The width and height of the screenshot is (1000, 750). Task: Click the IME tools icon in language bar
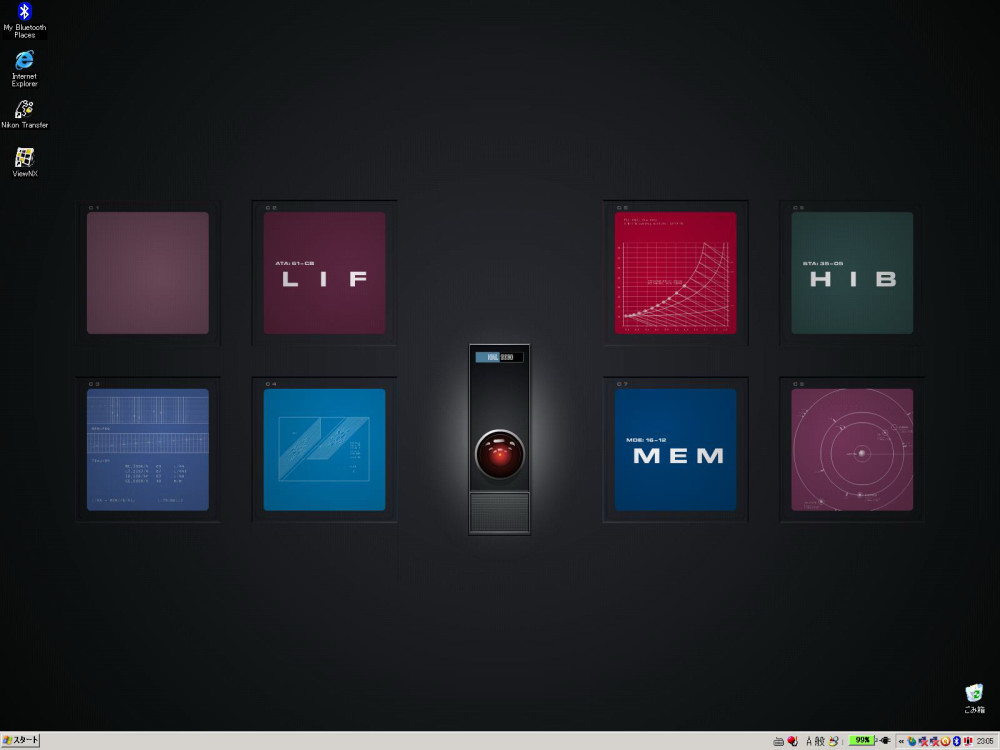834,741
